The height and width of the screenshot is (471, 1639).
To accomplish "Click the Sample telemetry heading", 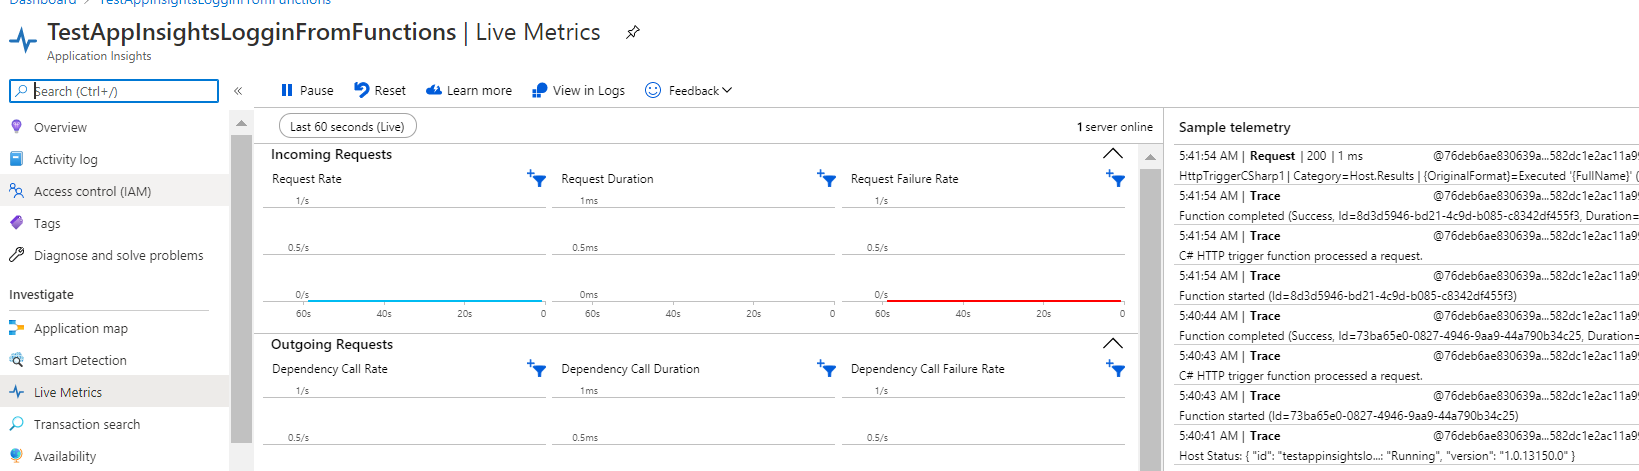I will click(1234, 127).
